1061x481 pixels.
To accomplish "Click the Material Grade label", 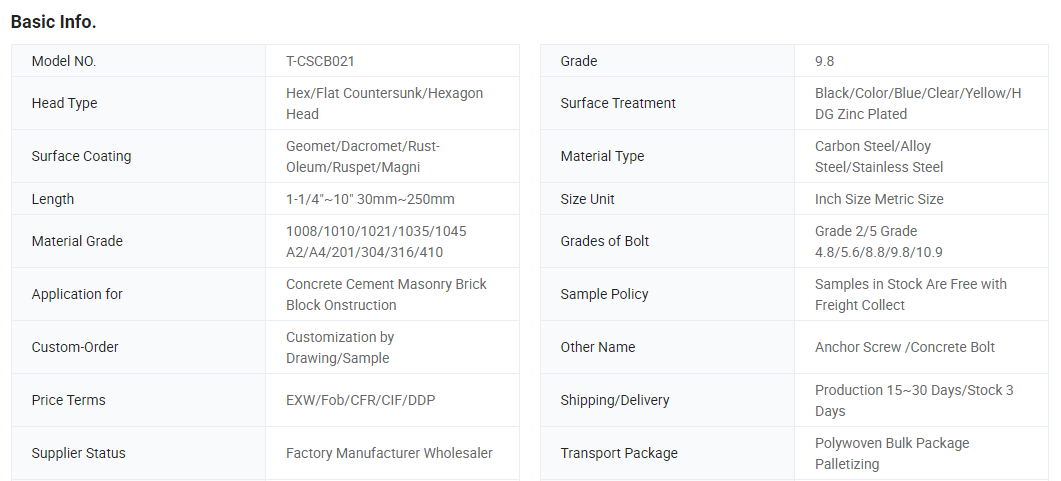I will click(x=77, y=241).
